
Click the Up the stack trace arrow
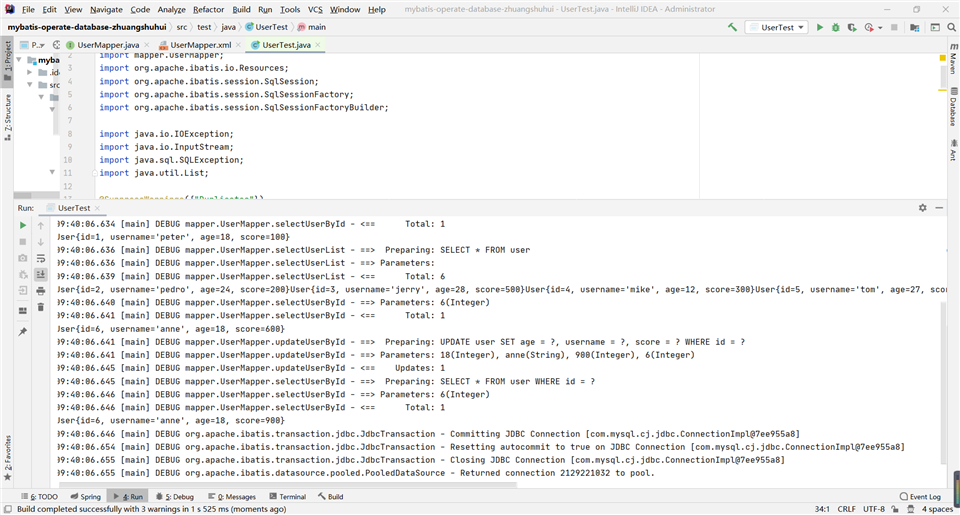40,225
